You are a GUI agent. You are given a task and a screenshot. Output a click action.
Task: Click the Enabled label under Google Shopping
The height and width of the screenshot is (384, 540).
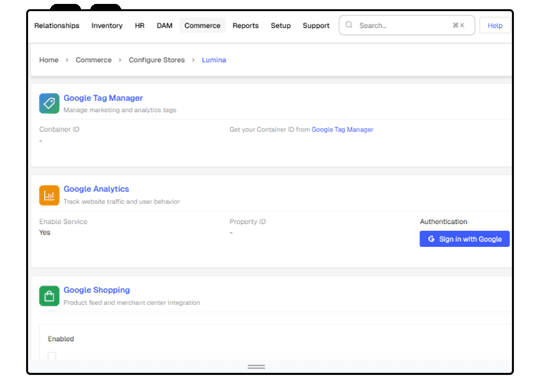(x=61, y=339)
